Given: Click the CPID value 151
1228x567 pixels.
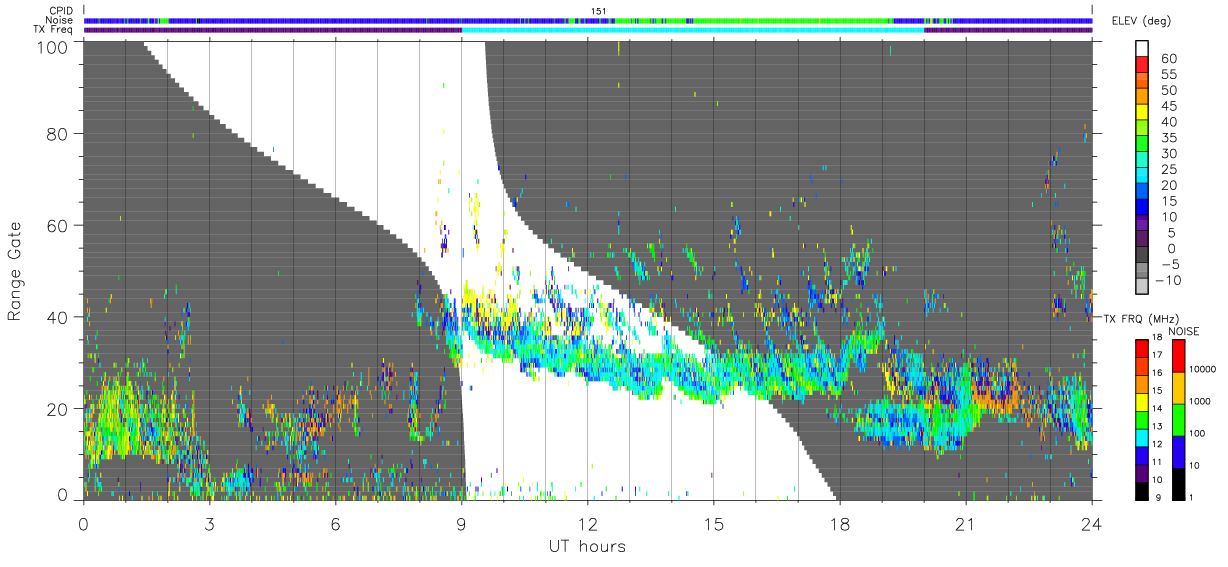Looking at the screenshot, I should pos(599,11).
